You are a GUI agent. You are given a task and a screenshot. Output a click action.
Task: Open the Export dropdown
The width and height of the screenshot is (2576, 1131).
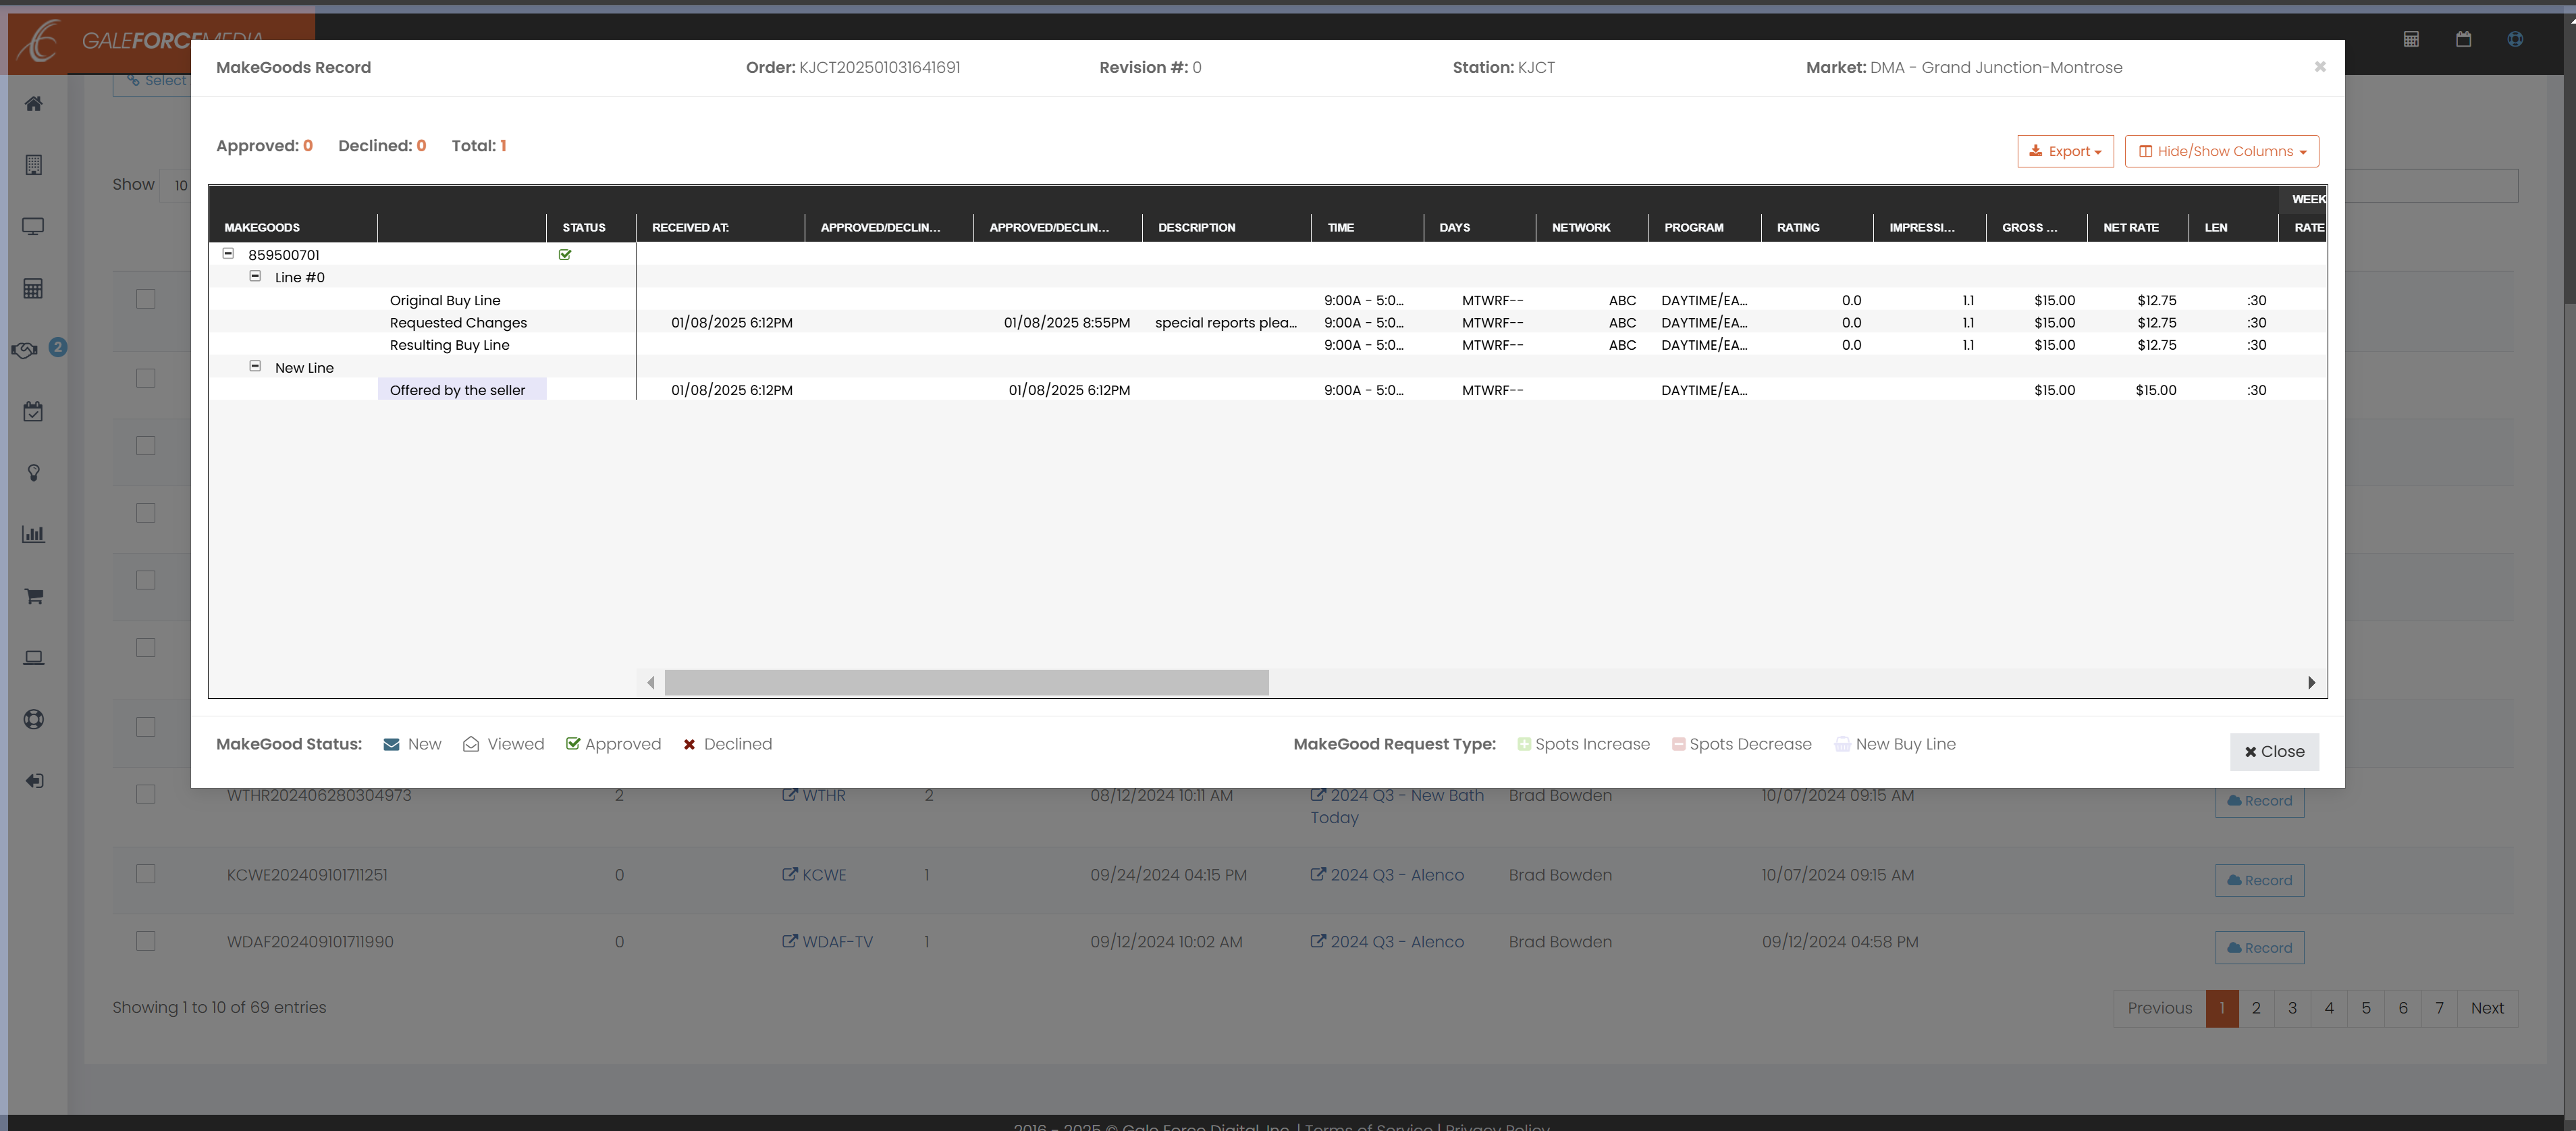point(2065,151)
